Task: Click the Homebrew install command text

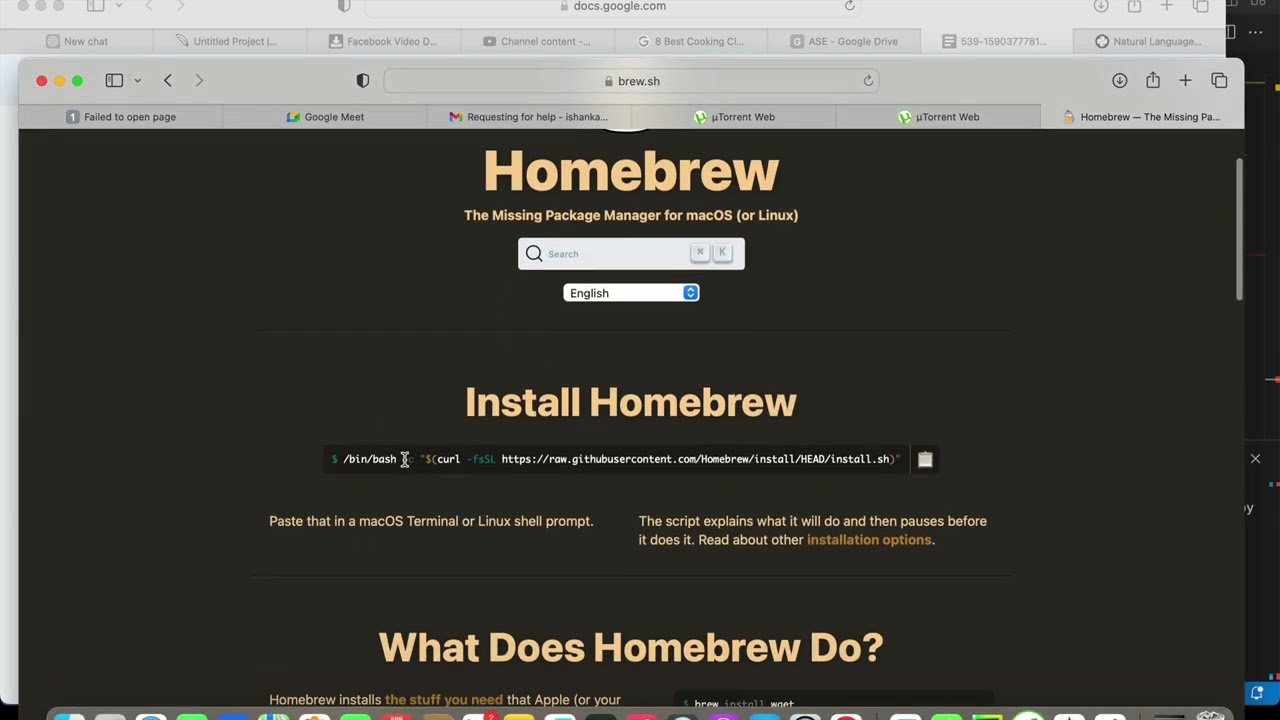Action: pyautogui.click(x=616, y=459)
